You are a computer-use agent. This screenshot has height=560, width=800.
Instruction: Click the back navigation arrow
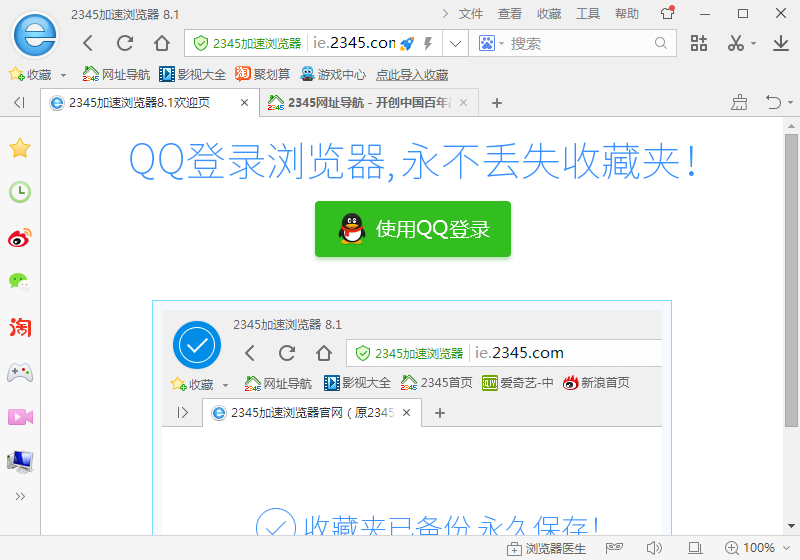tap(88, 43)
